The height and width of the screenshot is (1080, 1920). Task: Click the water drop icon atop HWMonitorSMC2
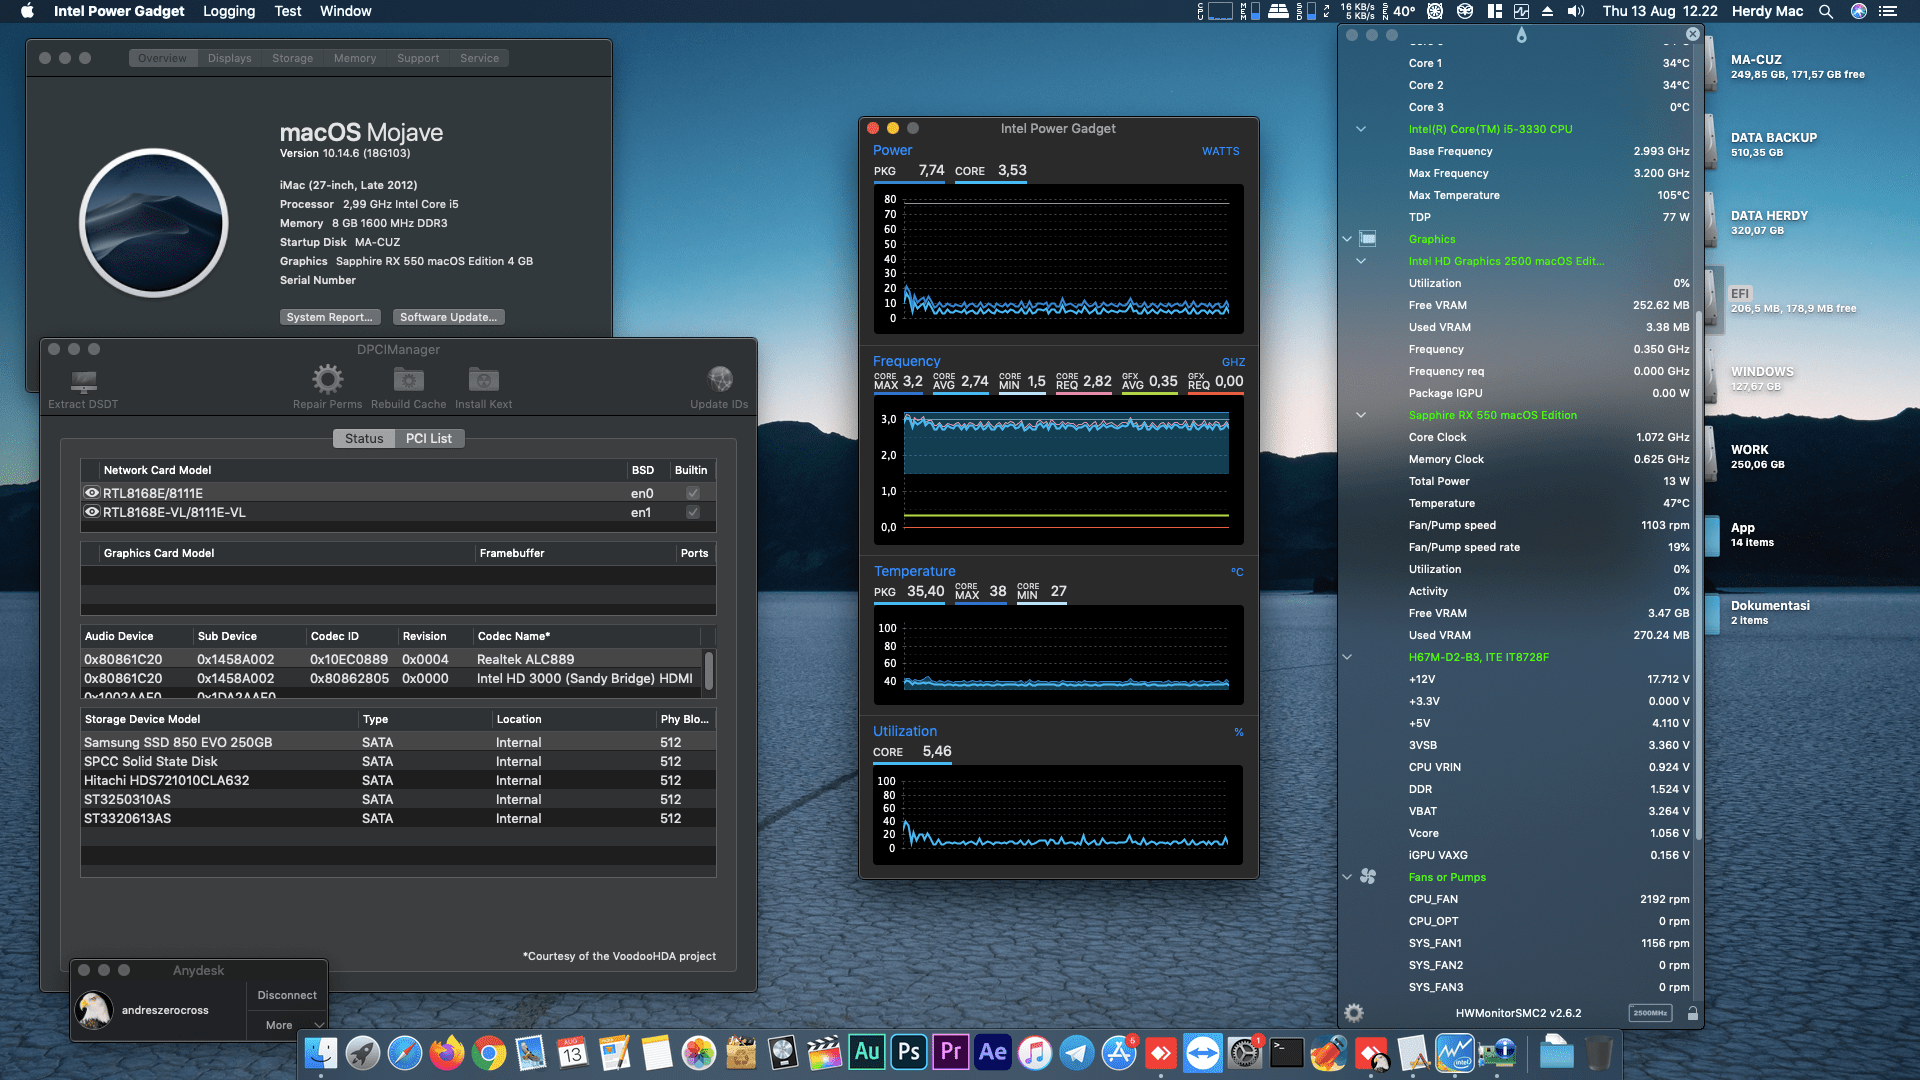coord(1522,33)
